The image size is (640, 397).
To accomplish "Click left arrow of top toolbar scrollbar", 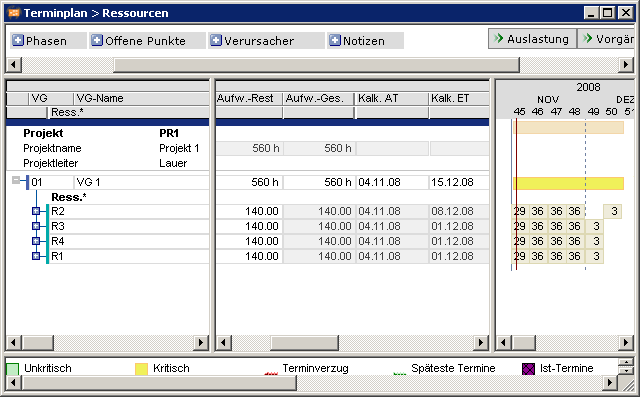I will click(14, 64).
